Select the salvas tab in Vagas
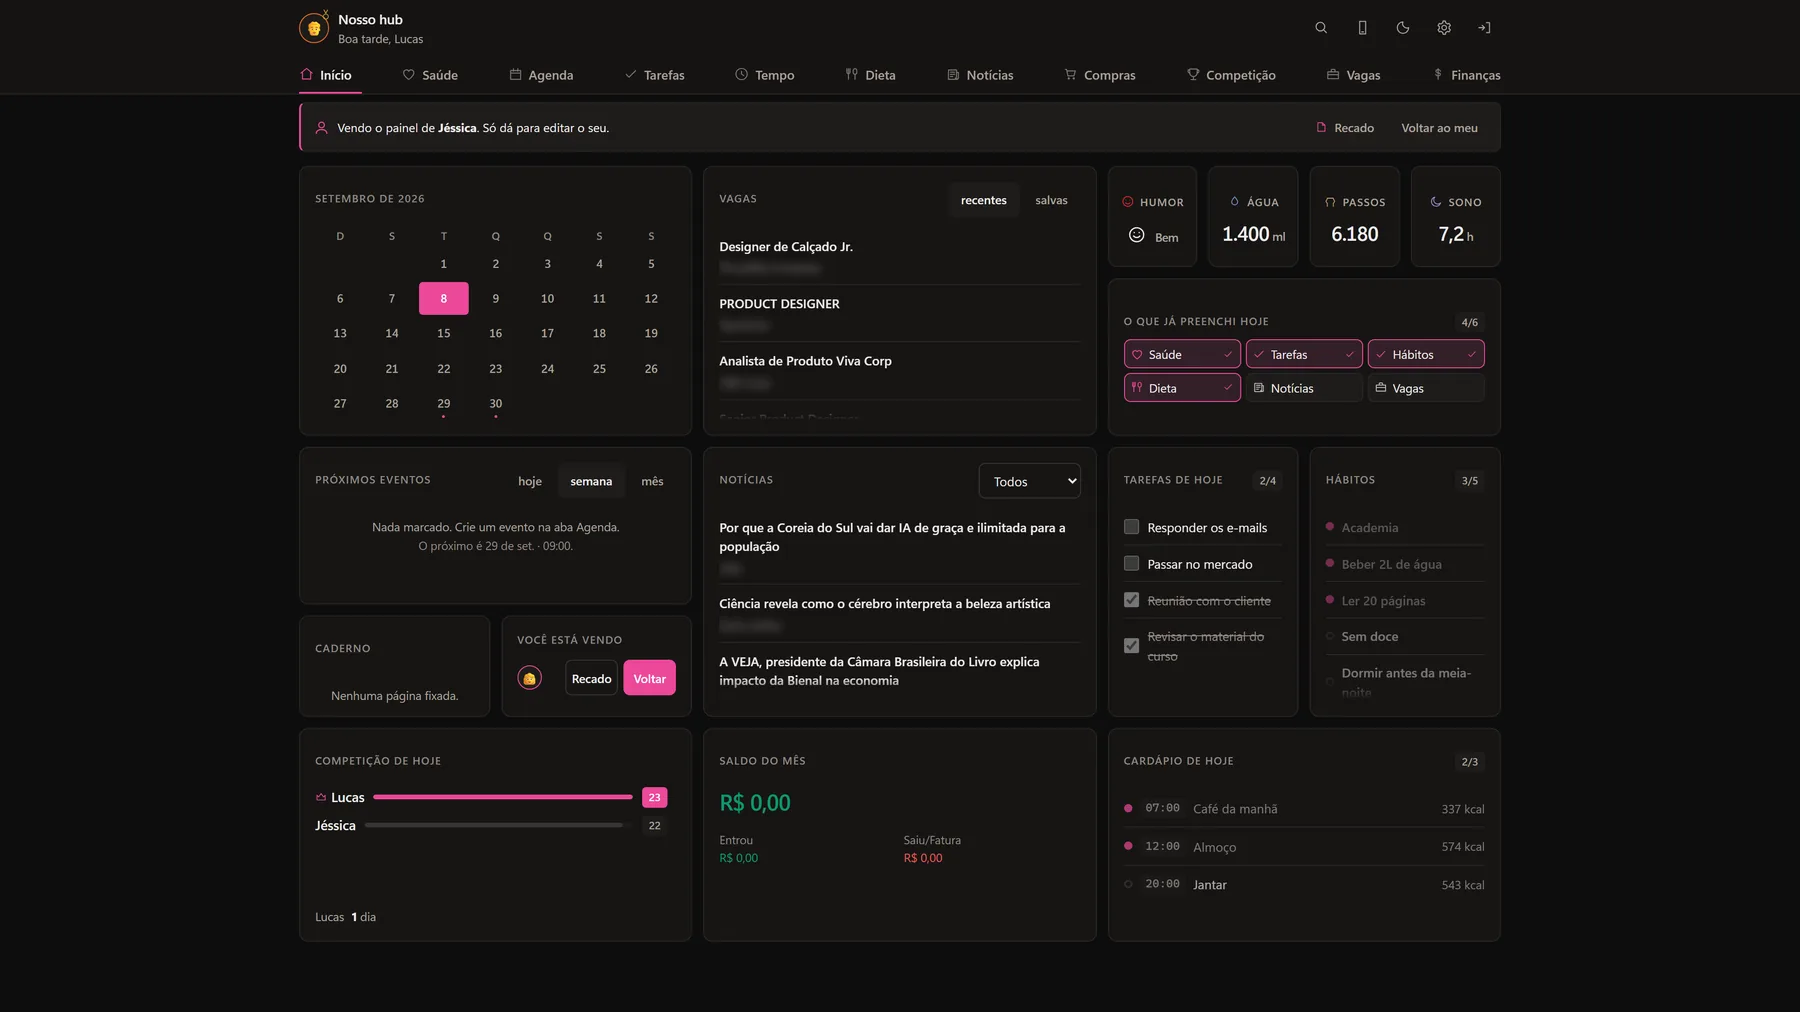 pyautogui.click(x=1051, y=200)
